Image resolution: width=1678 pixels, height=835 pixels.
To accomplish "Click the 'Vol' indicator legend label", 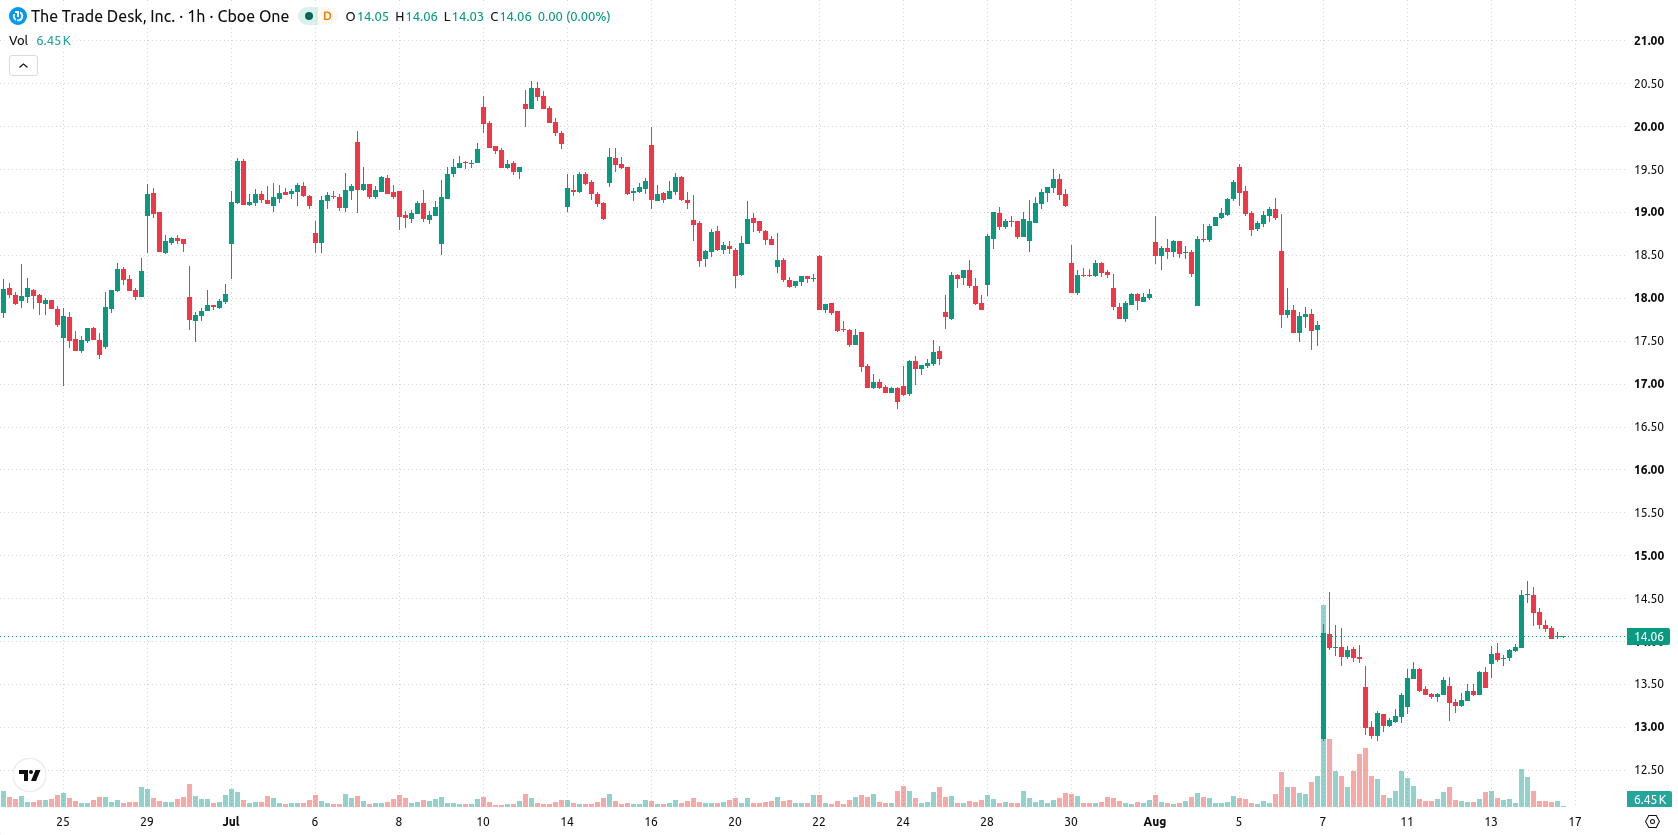I will [18, 41].
